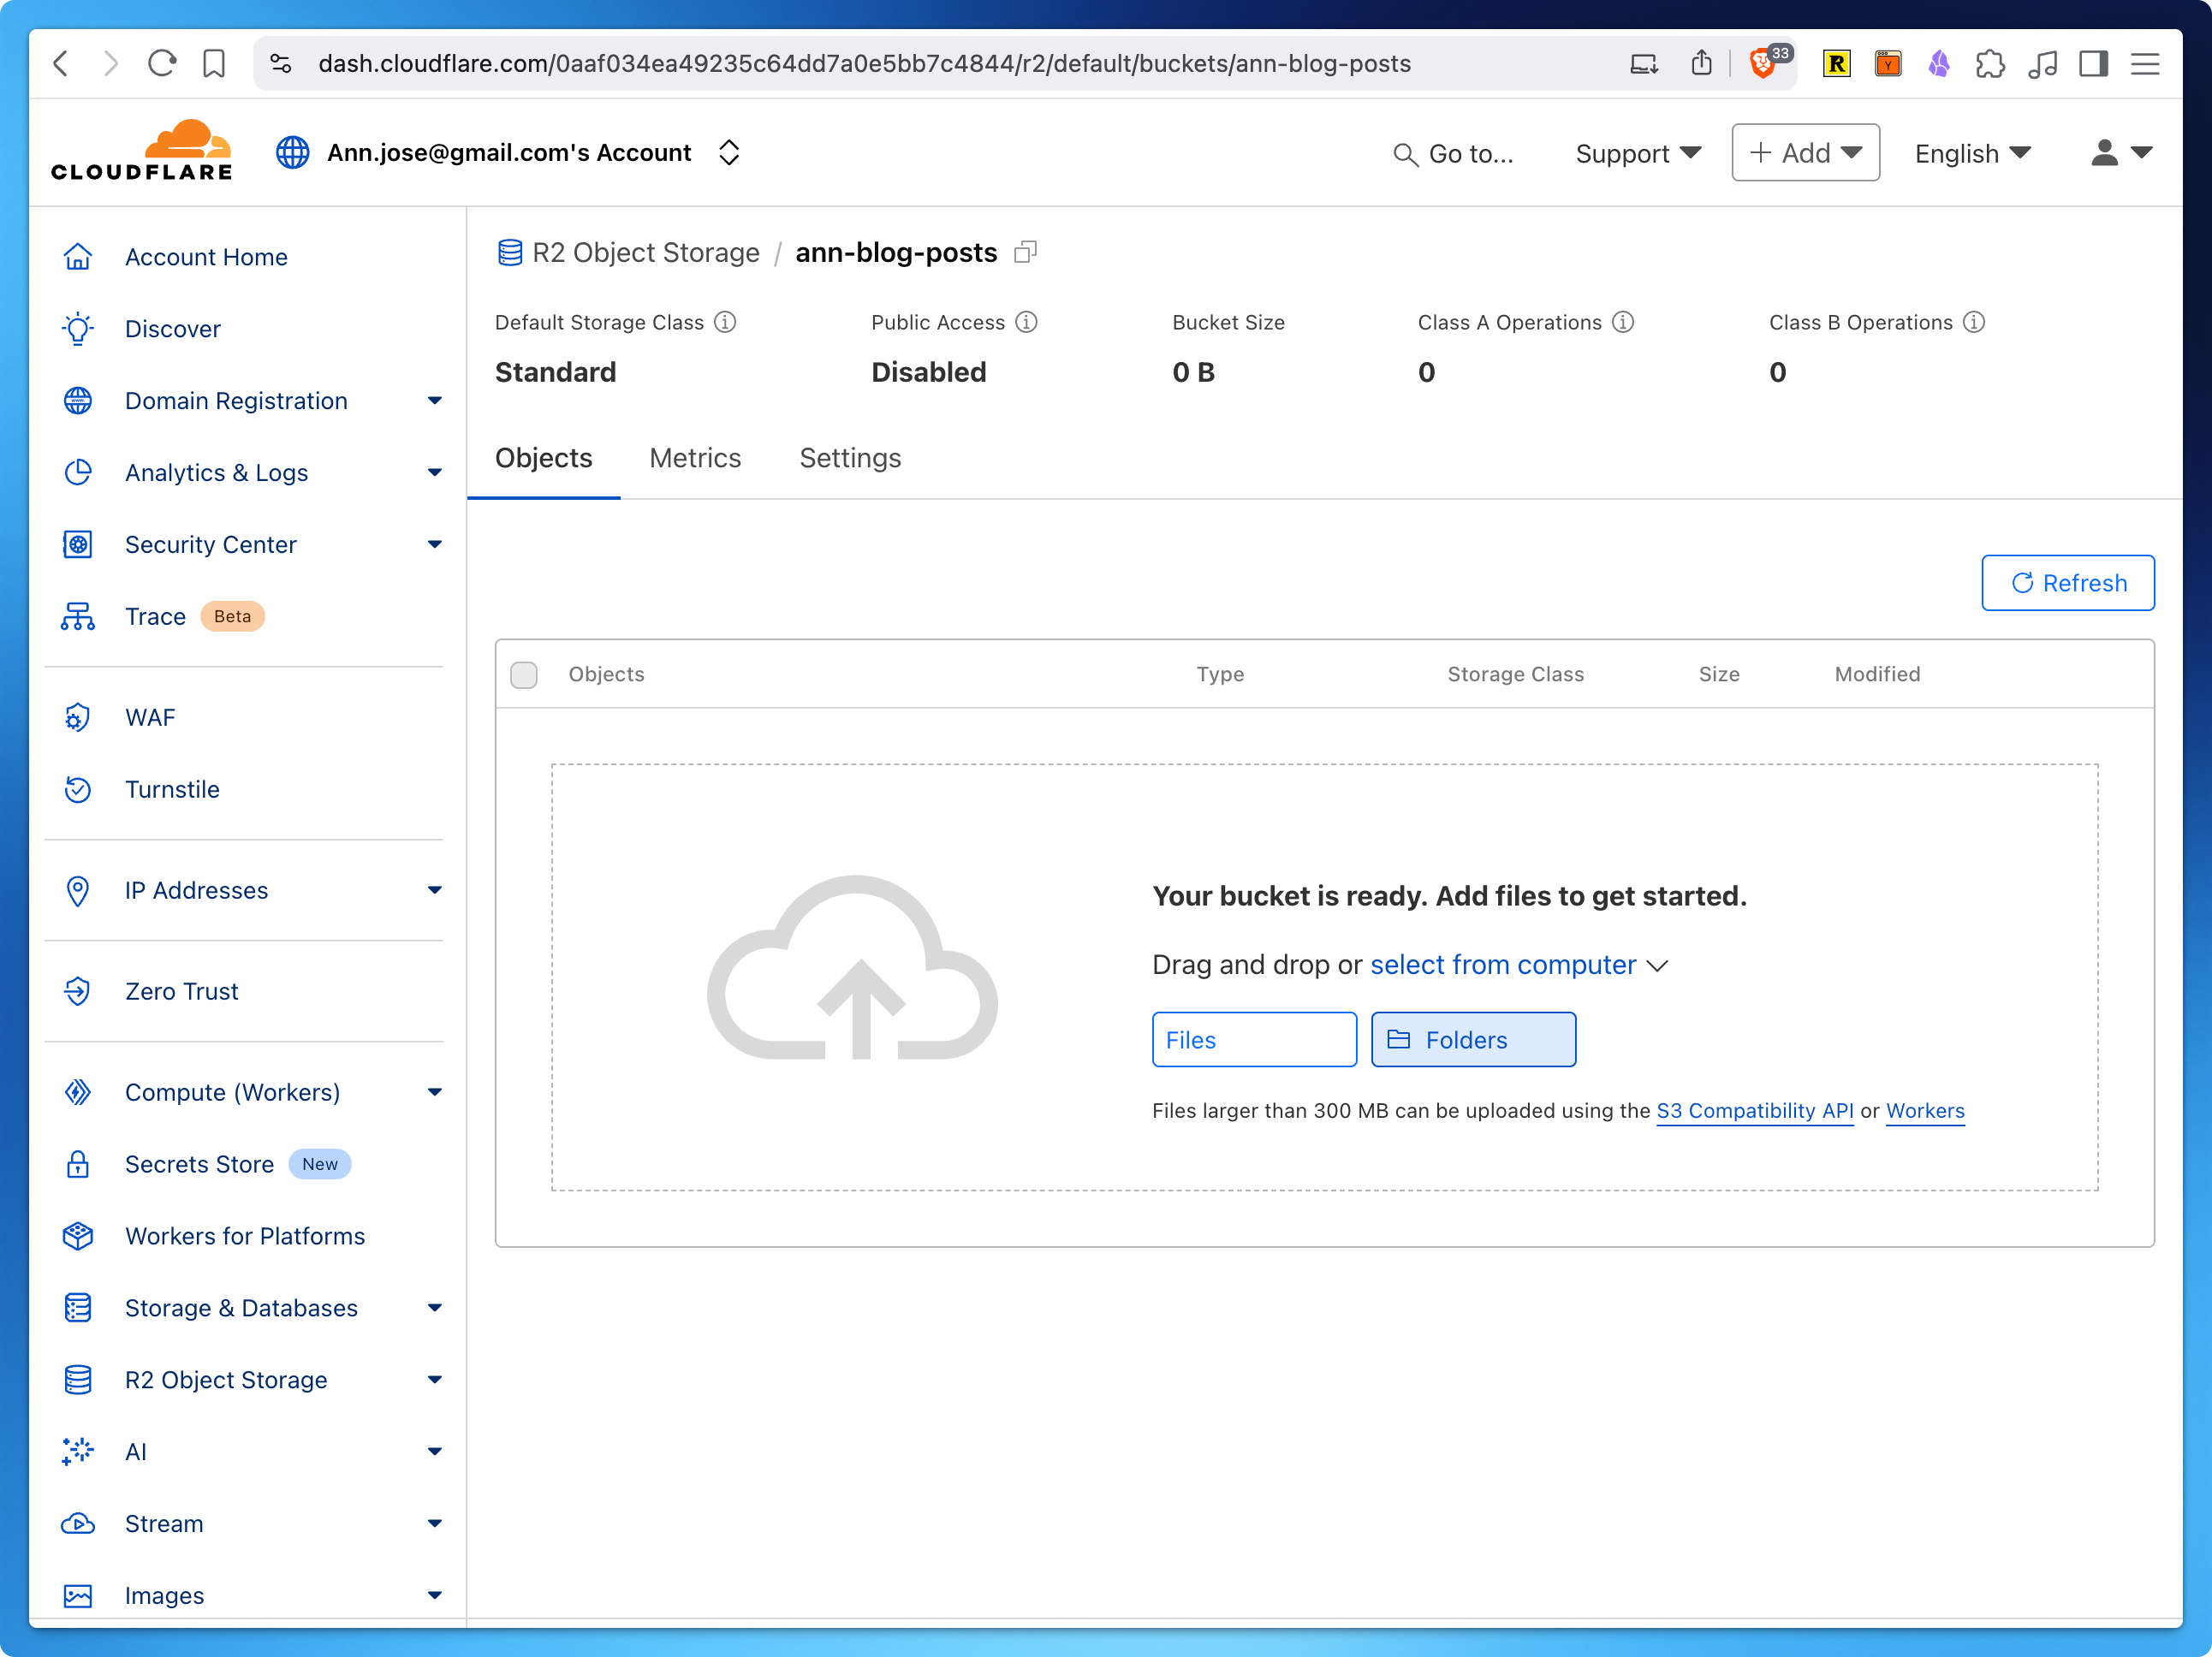The height and width of the screenshot is (1657, 2212).
Task: Click the cloud upload drop zone image
Action: (852, 968)
